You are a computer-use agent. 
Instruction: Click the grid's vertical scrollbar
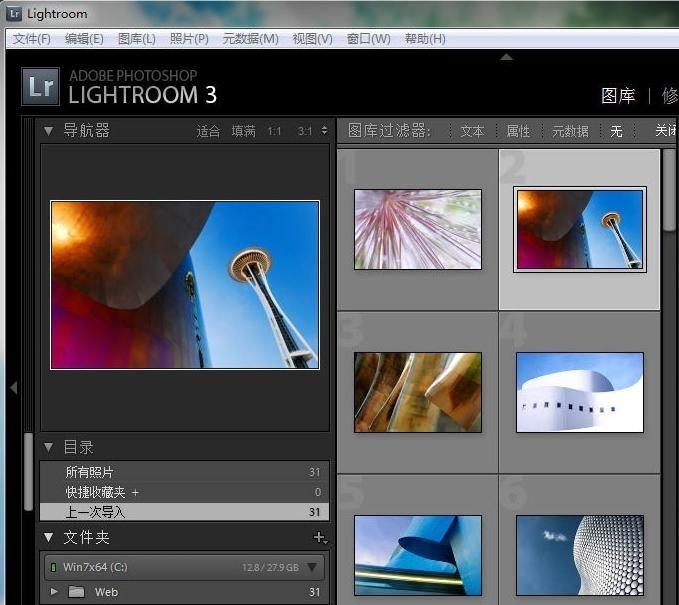pyautogui.click(x=669, y=190)
